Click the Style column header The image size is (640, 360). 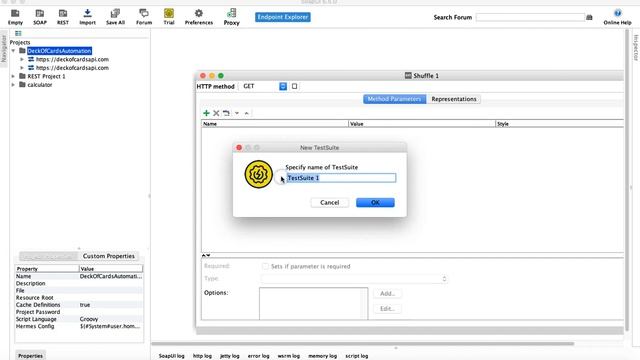pyautogui.click(x=560, y=124)
